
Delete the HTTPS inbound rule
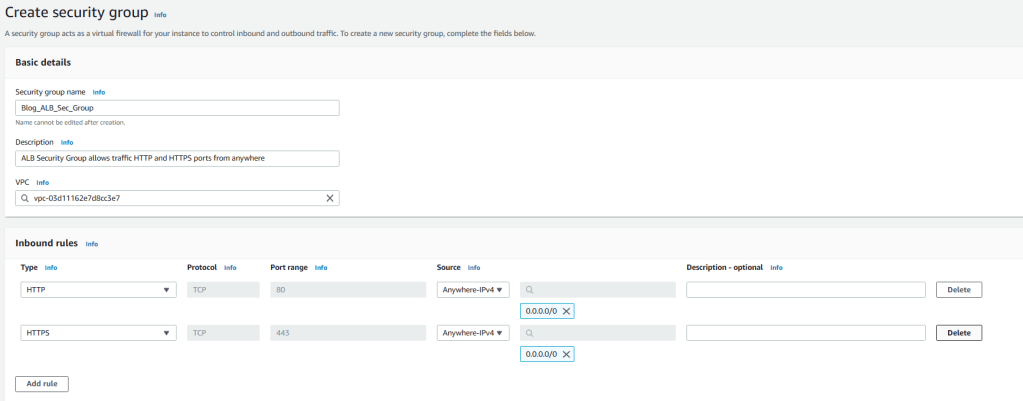click(959, 333)
